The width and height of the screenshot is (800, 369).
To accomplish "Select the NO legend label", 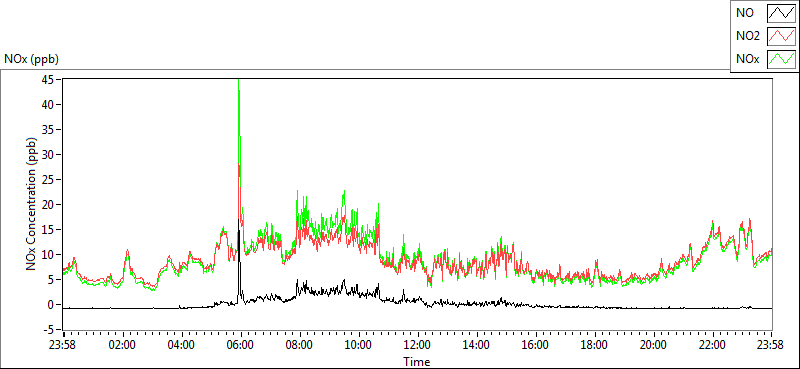I will (x=745, y=13).
